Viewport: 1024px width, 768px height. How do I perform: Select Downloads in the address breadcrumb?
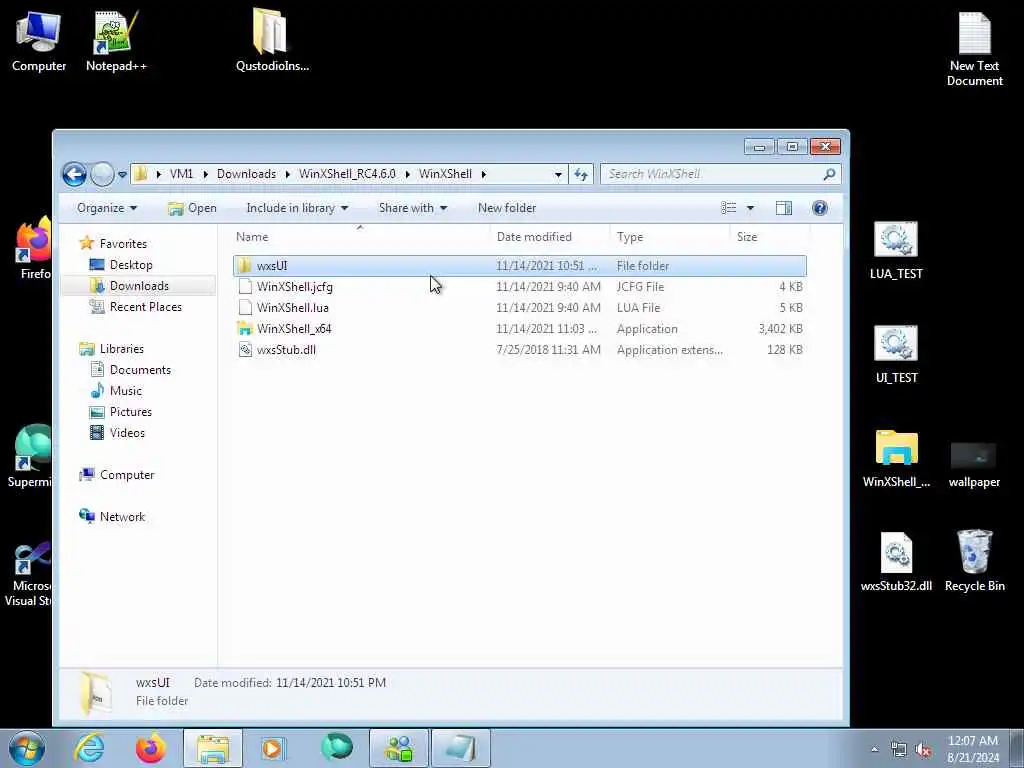tap(246, 174)
